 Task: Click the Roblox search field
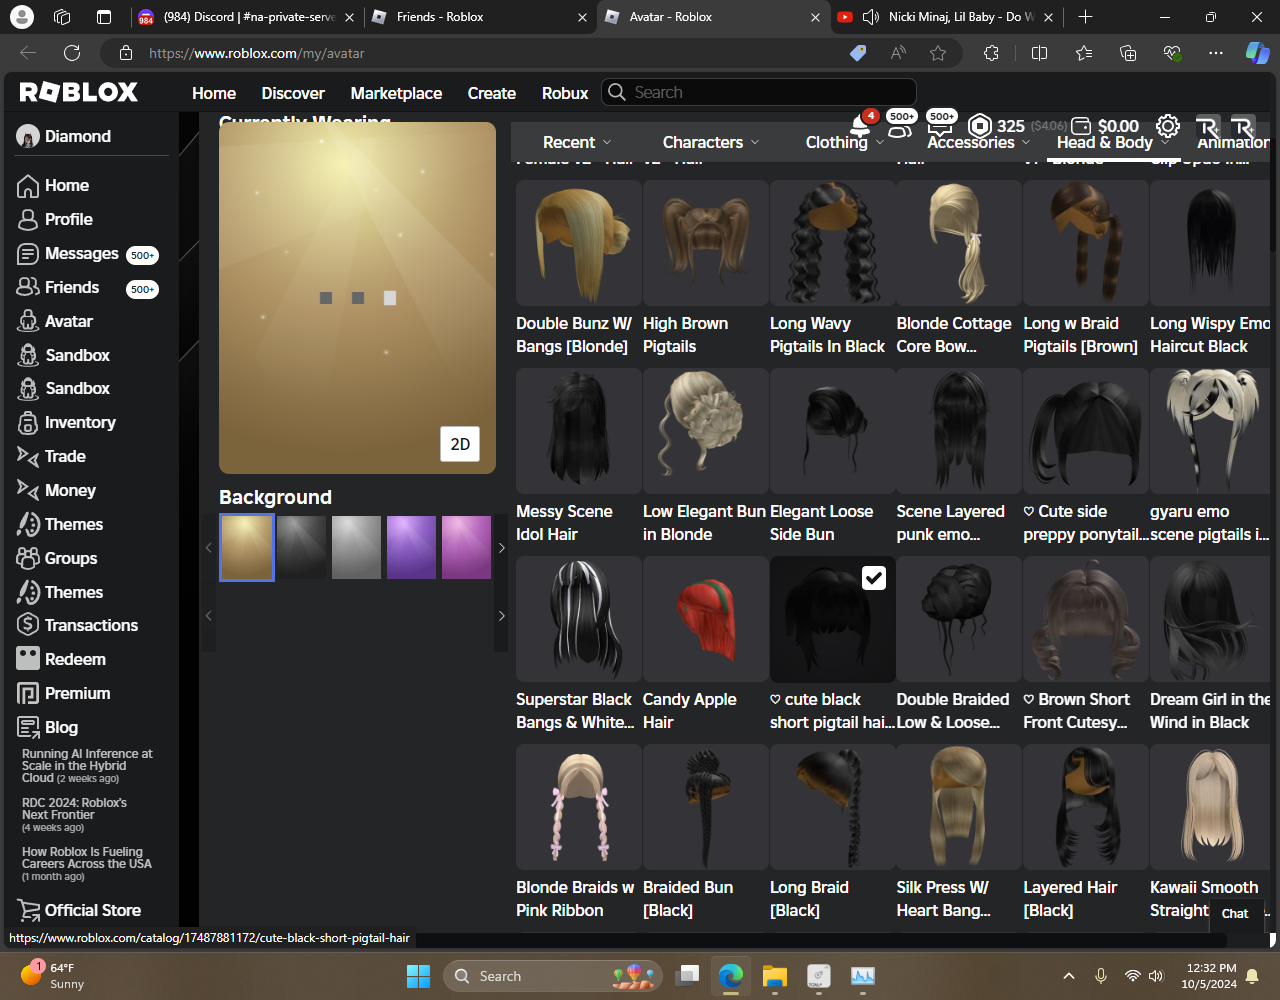click(759, 92)
